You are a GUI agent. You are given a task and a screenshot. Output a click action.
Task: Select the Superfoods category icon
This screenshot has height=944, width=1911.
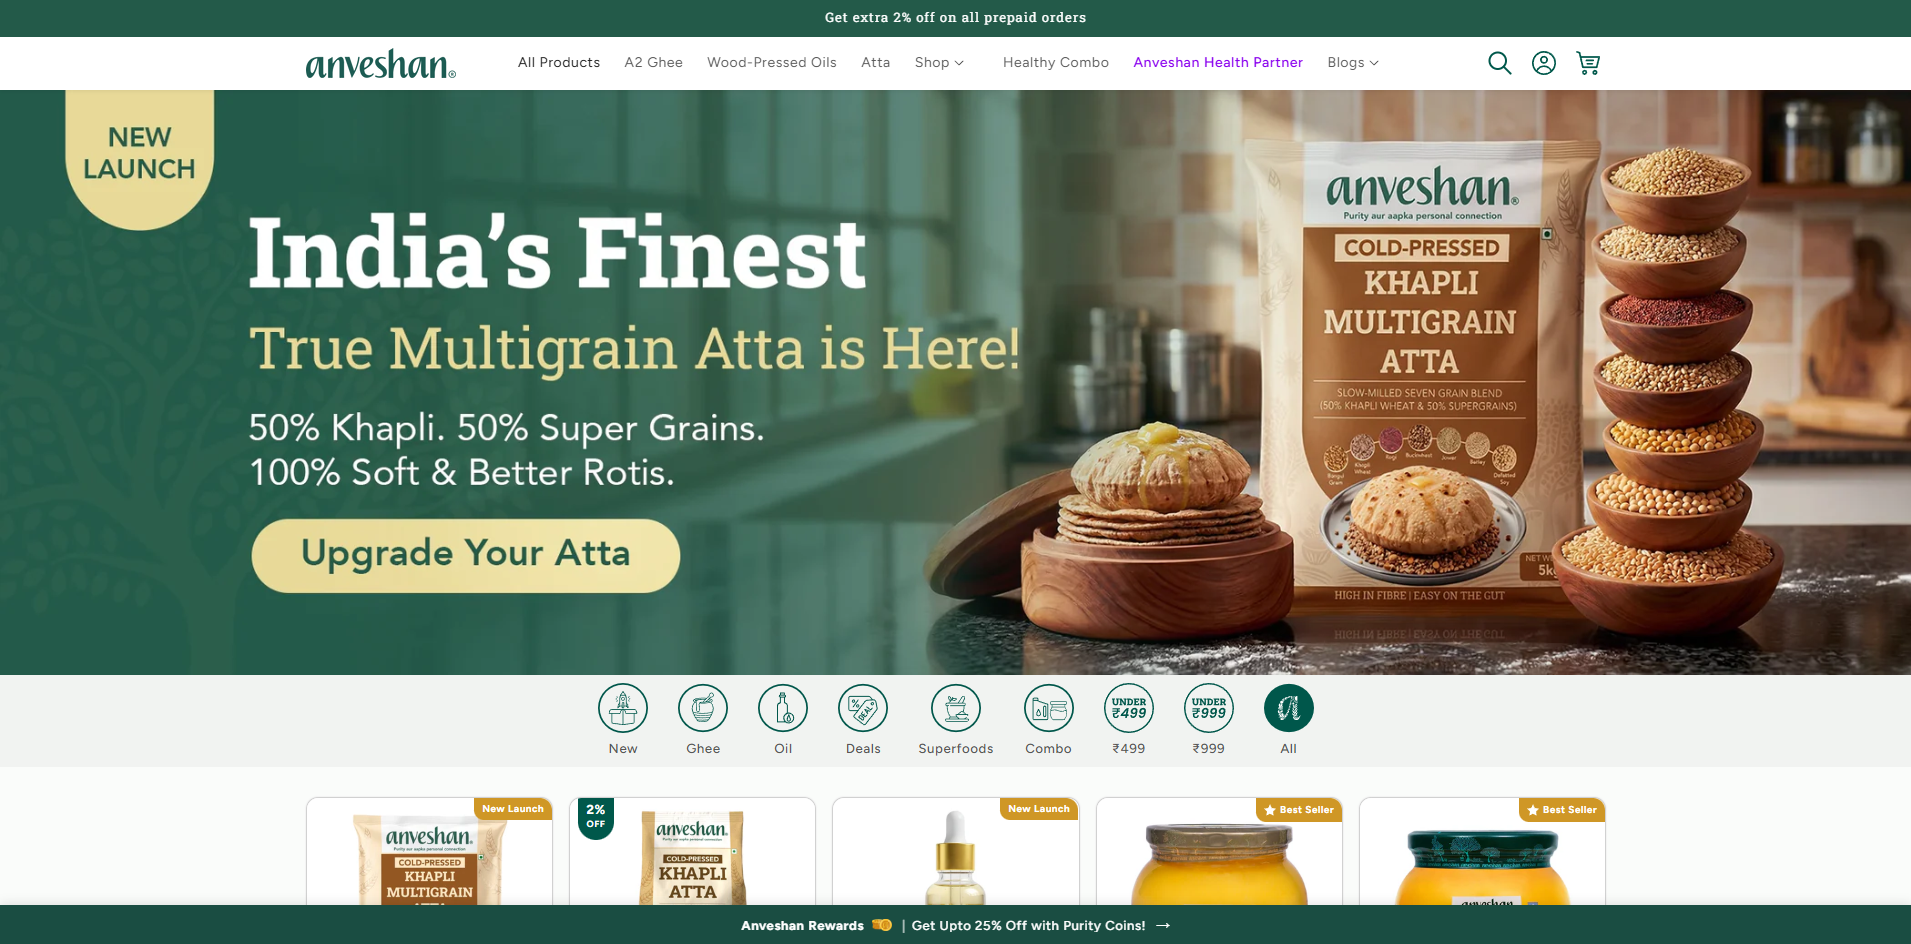click(956, 709)
